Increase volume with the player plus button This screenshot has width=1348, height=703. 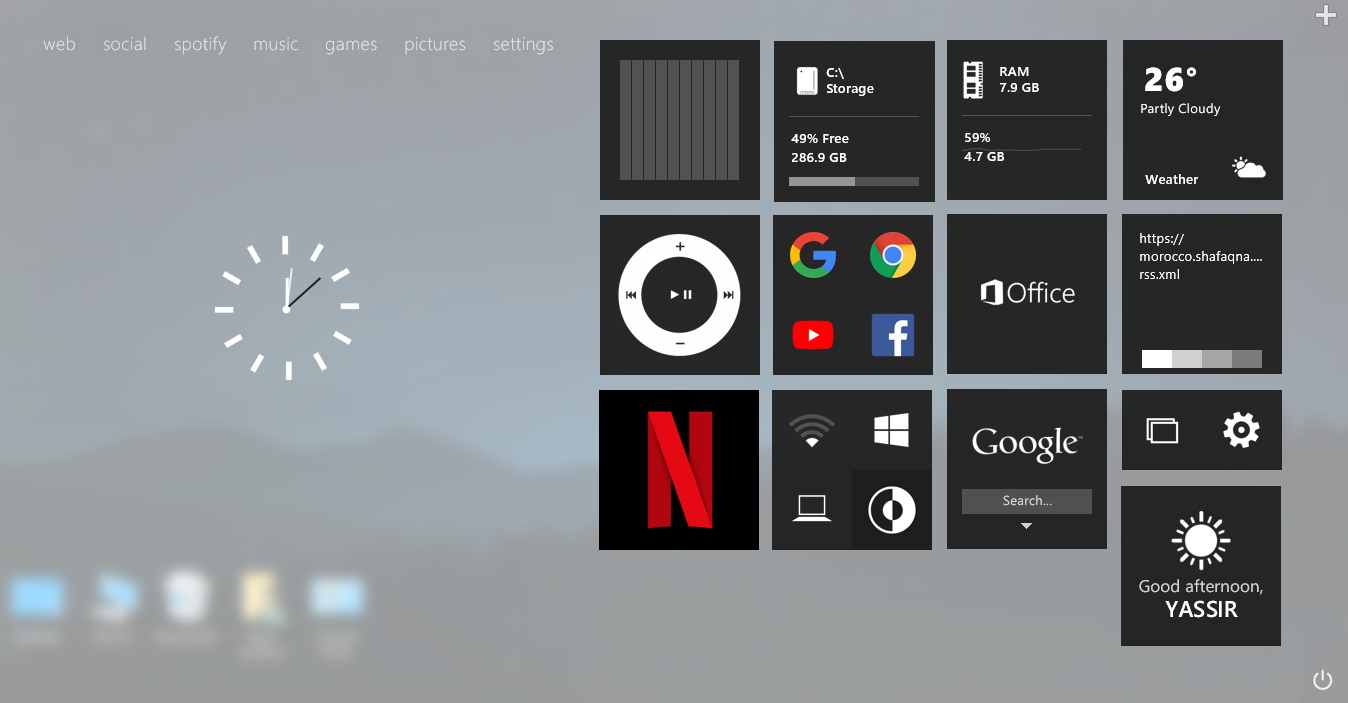coord(680,246)
